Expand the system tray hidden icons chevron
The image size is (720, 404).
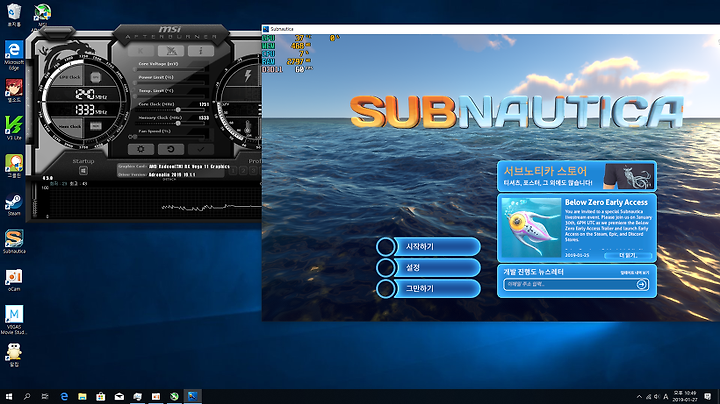point(639,397)
